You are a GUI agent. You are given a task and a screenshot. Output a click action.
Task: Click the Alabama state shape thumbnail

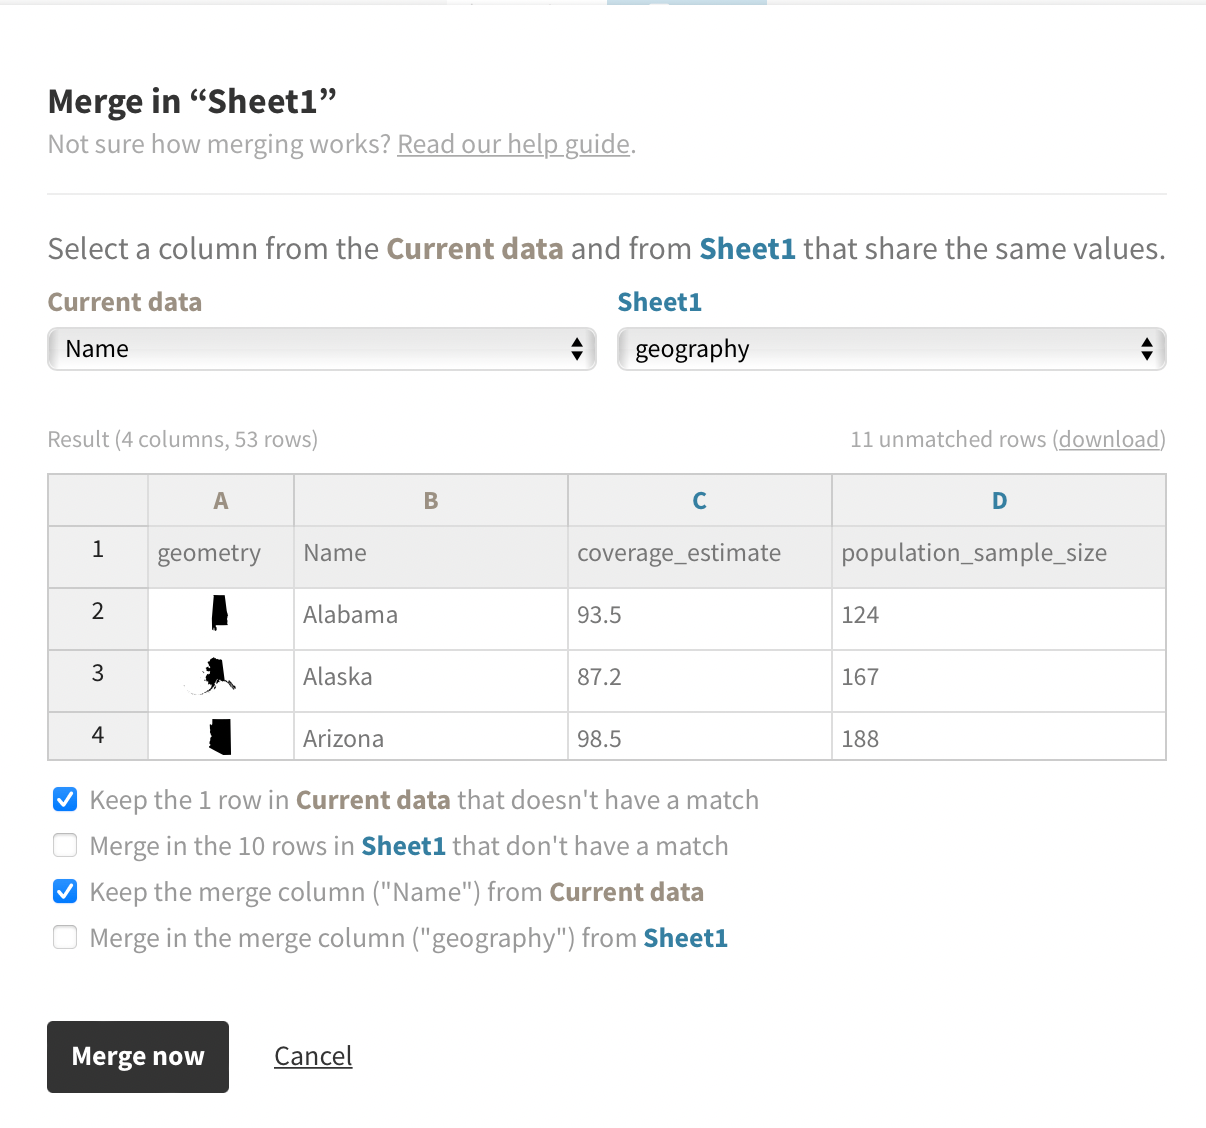pos(220,613)
